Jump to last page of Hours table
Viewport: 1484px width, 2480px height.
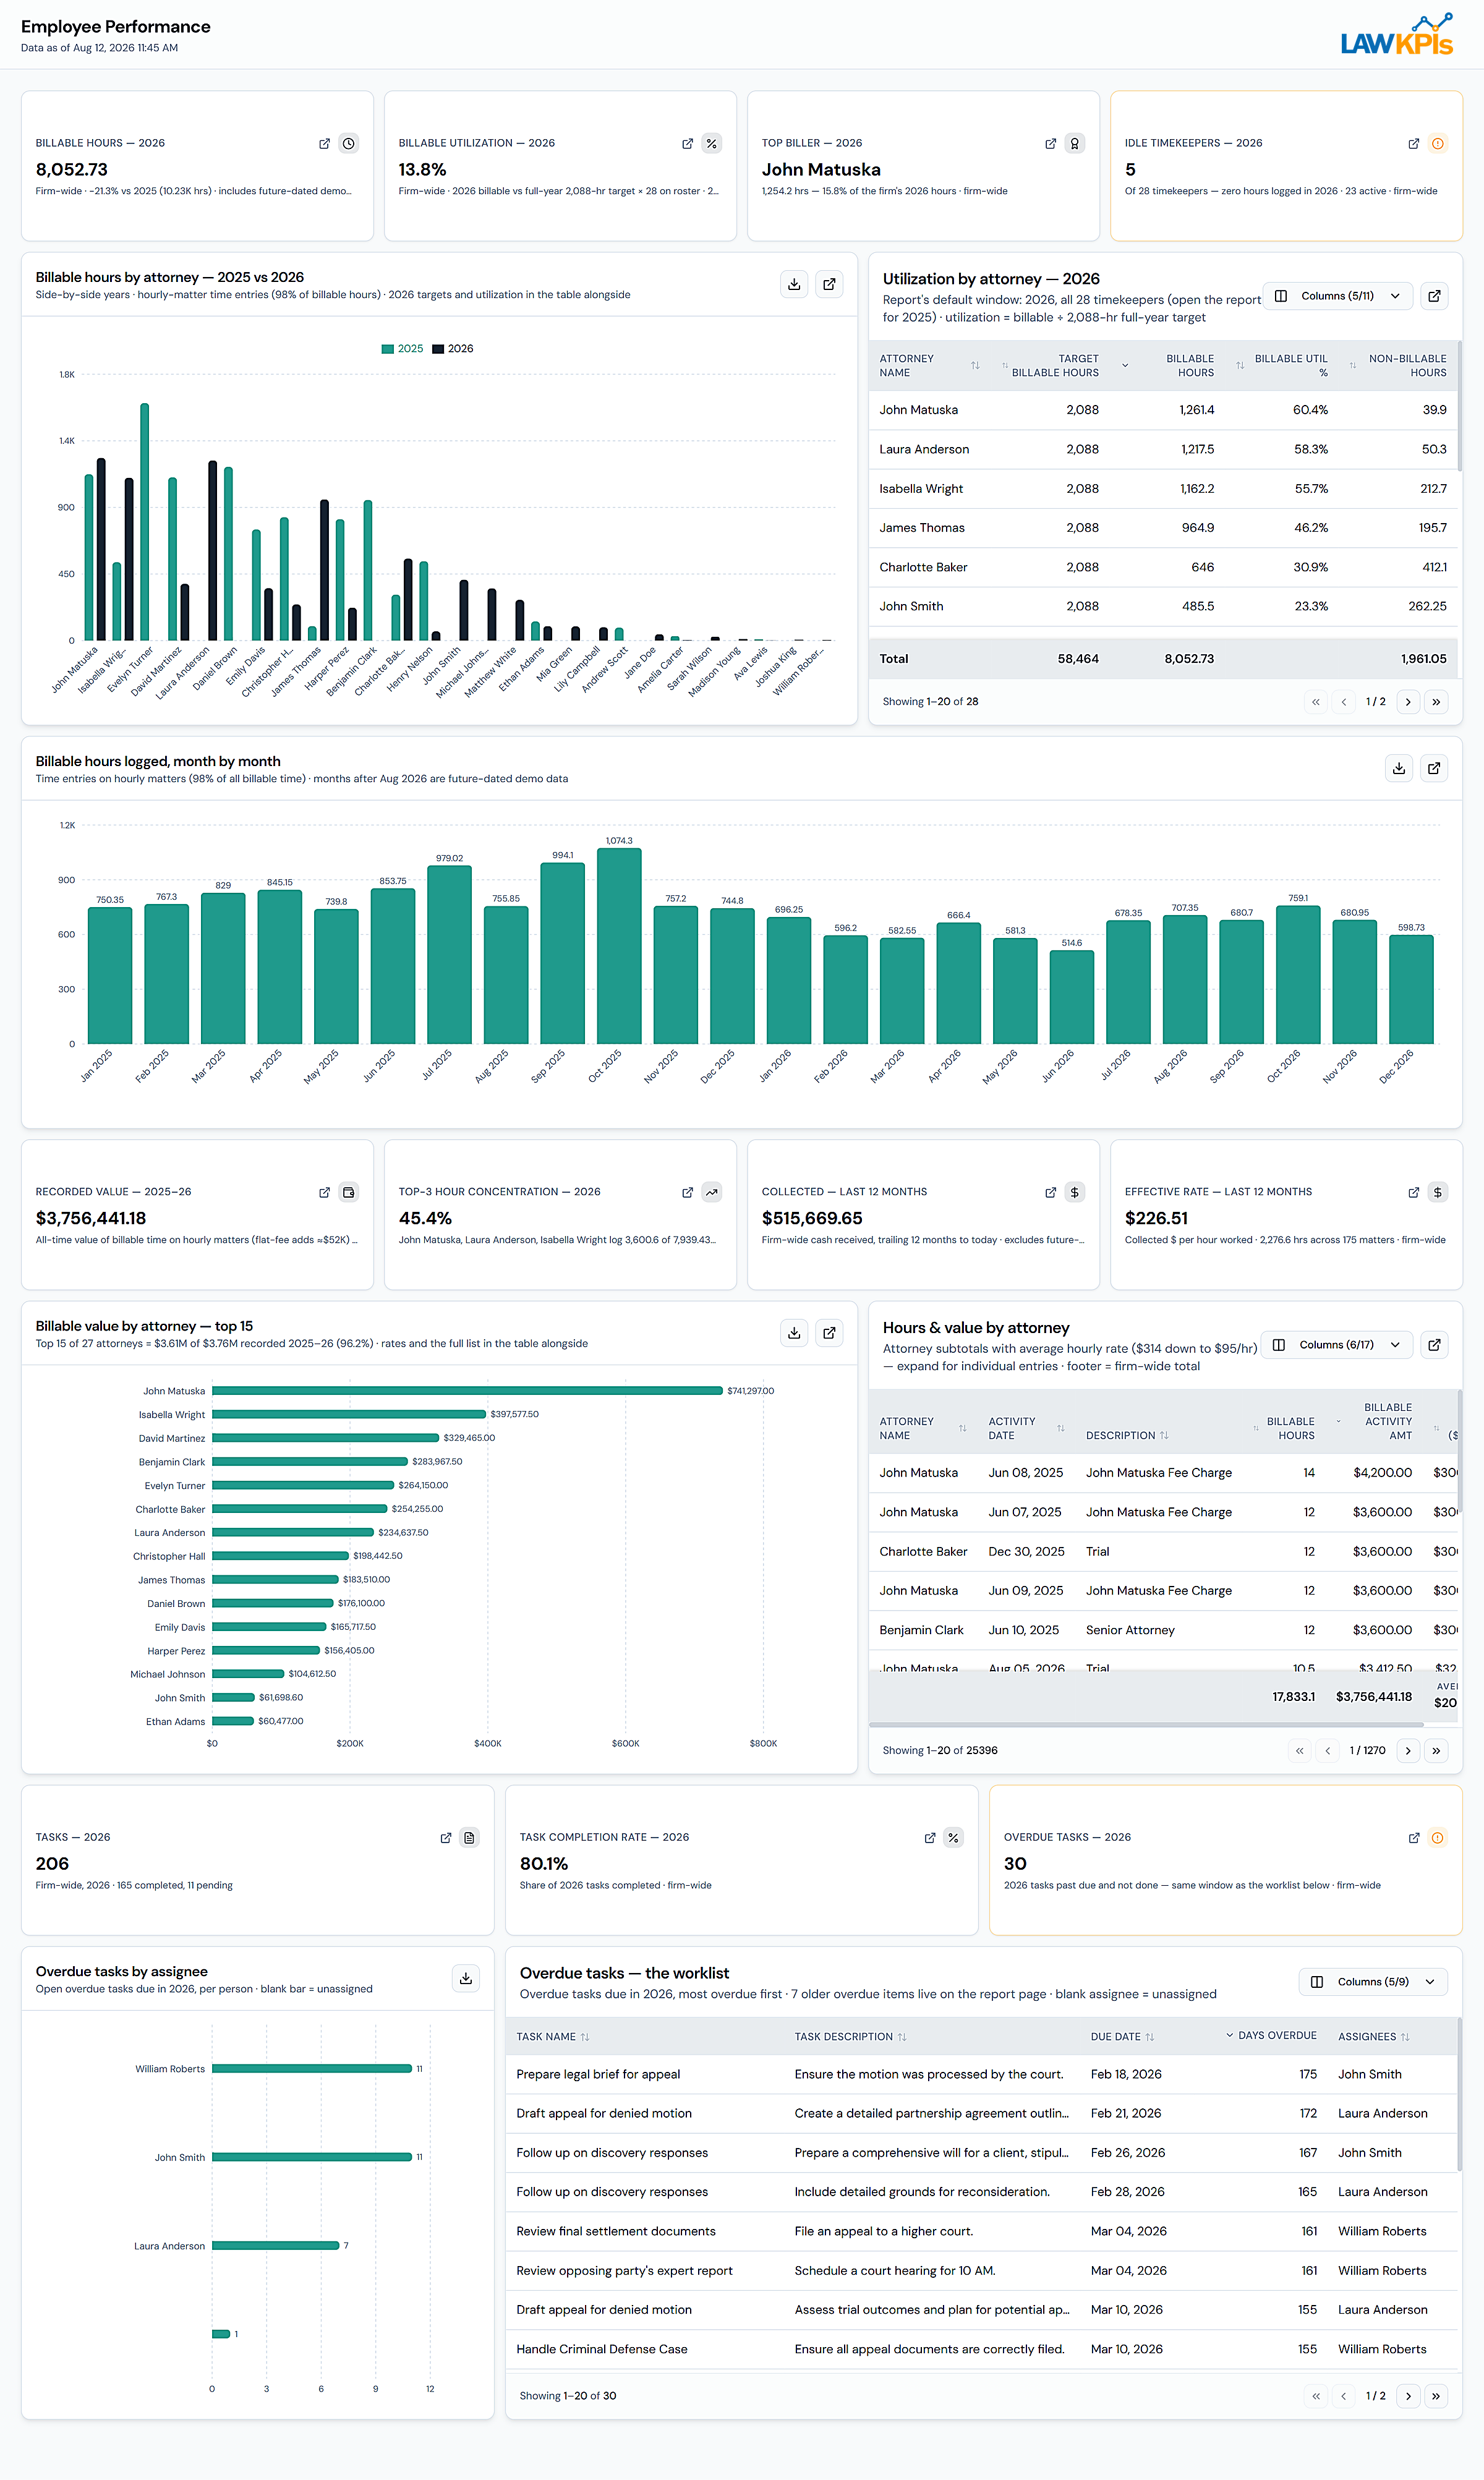click(x=1436, y=1751)
